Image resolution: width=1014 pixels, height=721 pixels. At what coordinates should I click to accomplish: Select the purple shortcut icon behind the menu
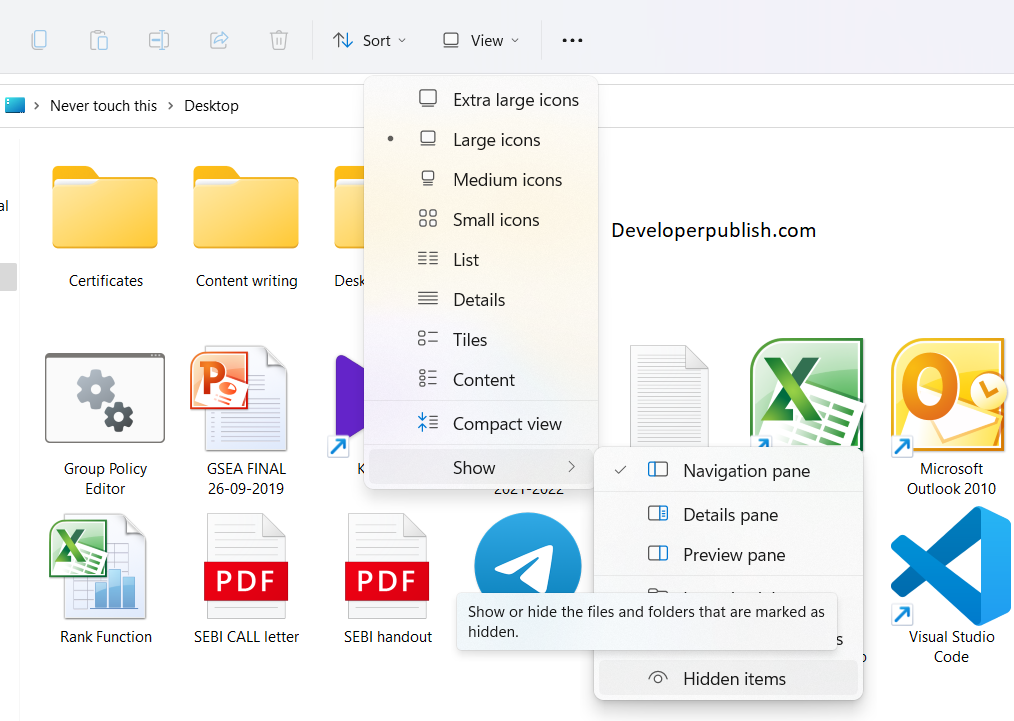coord(348,404)
